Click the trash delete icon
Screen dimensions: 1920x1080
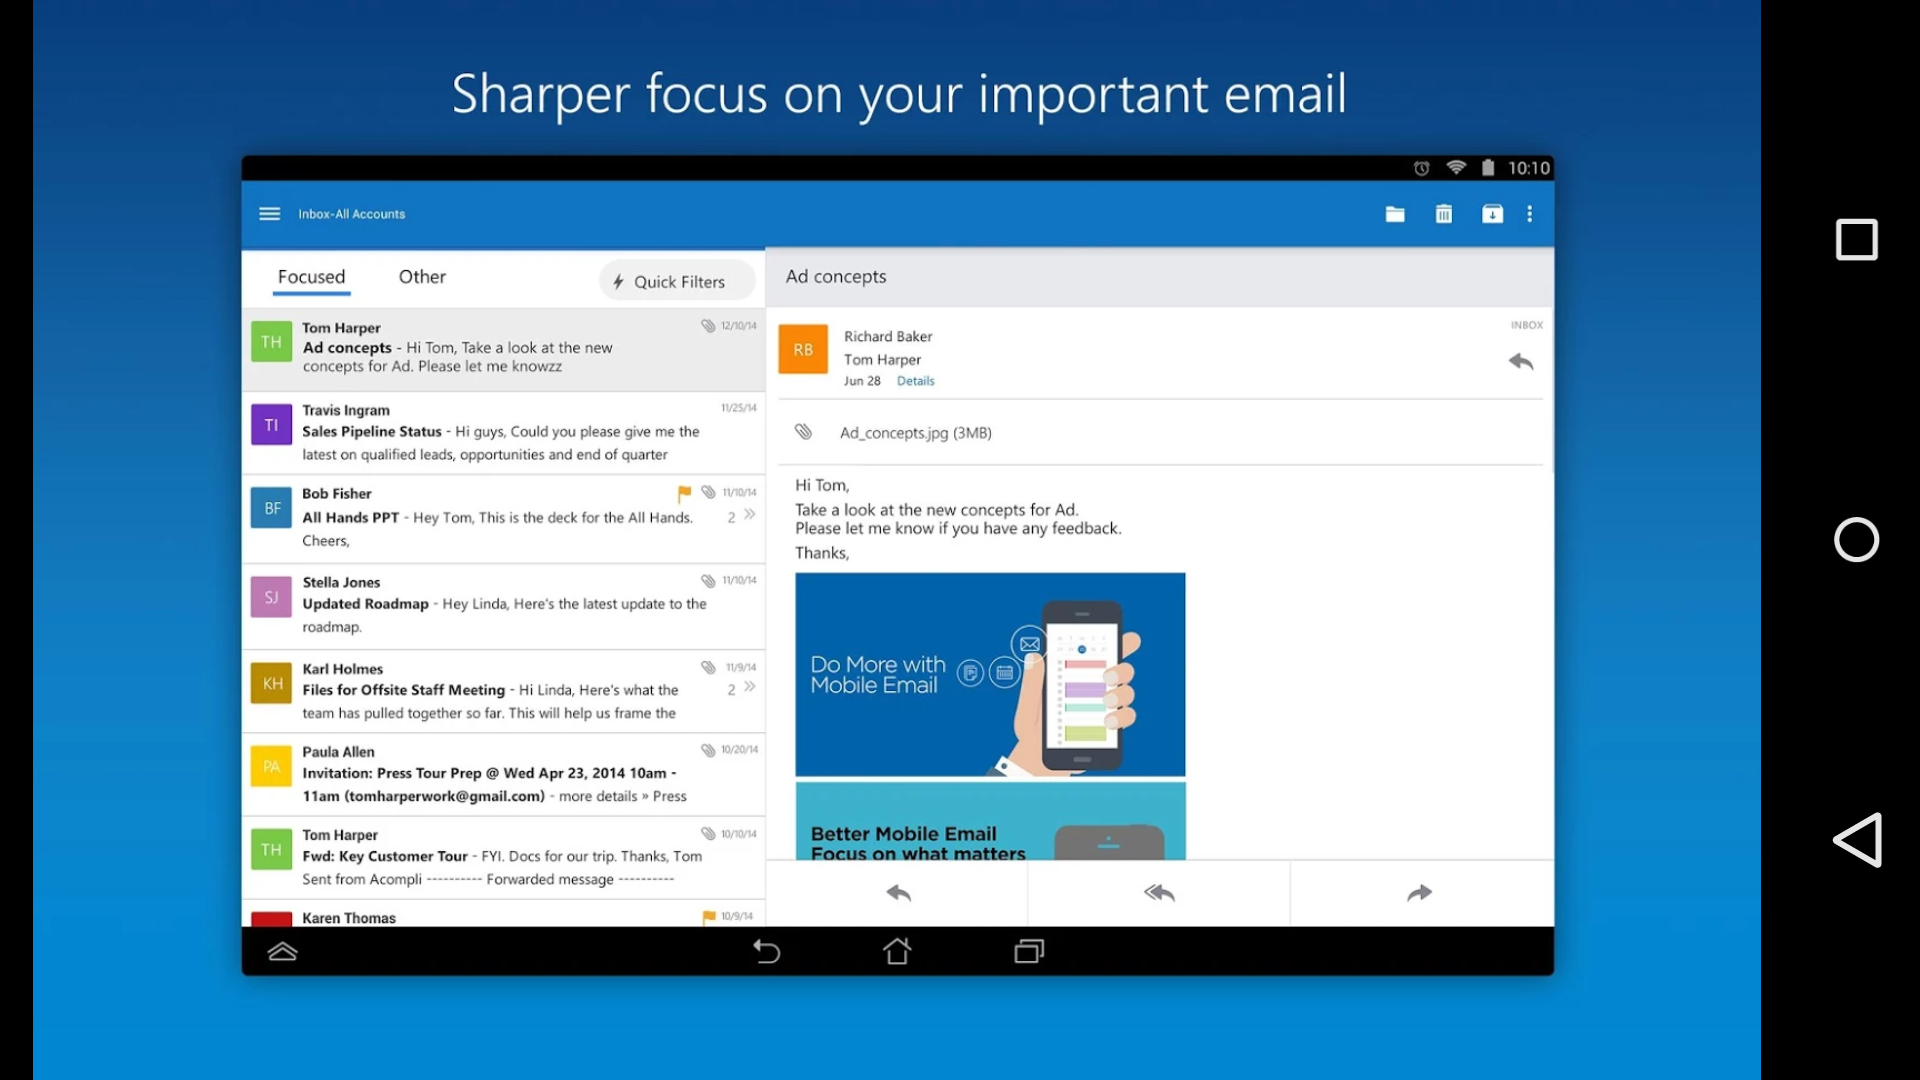click(1444, 214)
